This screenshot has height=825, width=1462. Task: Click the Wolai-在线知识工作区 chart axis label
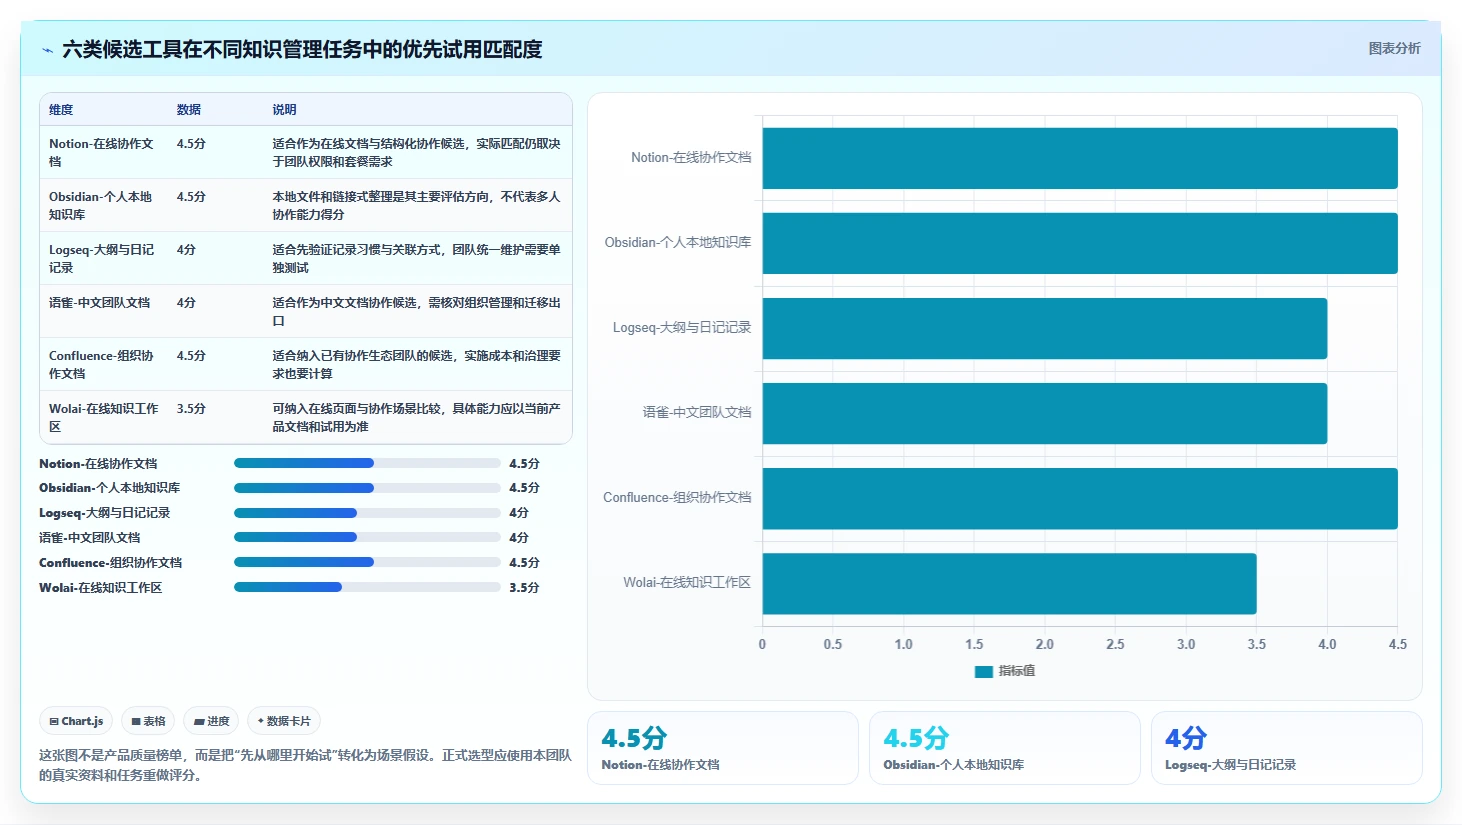[x=686, y=582]
